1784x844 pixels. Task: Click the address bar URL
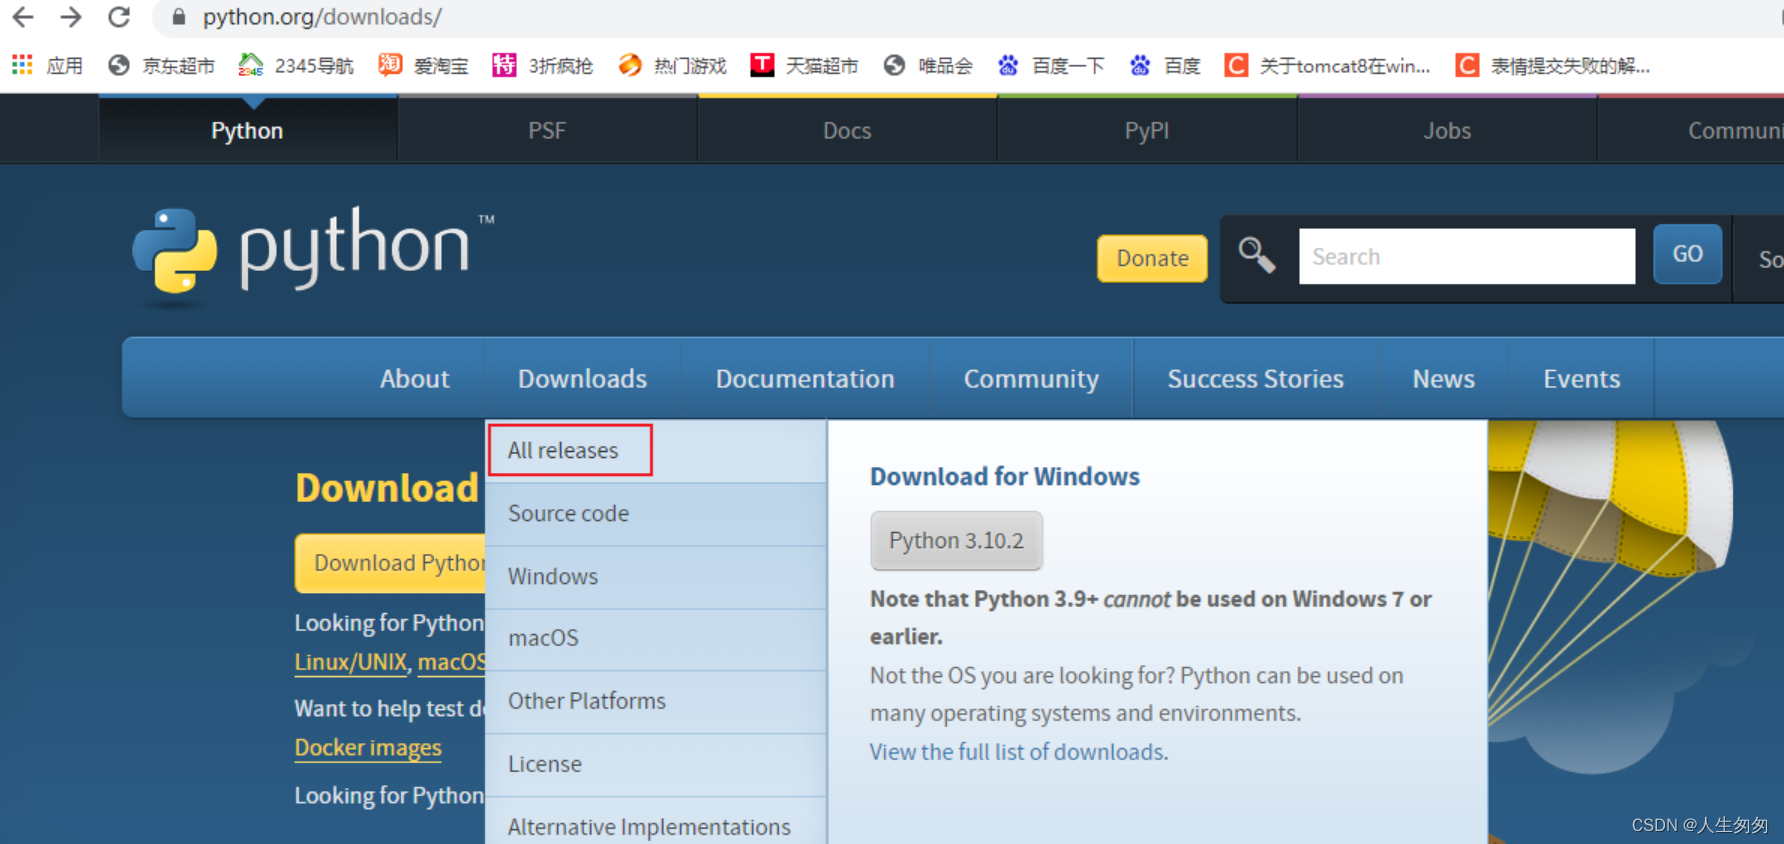coord(322,17)
